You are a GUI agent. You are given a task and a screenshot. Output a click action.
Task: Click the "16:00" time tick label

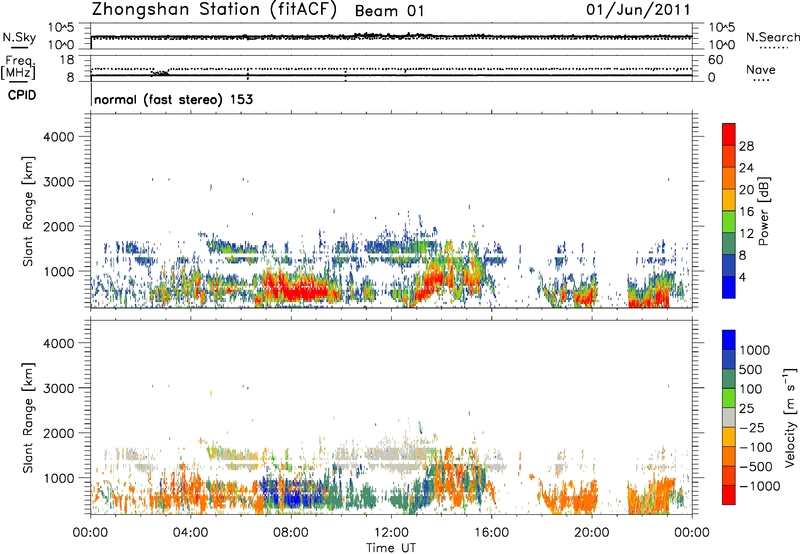[491, 533]
